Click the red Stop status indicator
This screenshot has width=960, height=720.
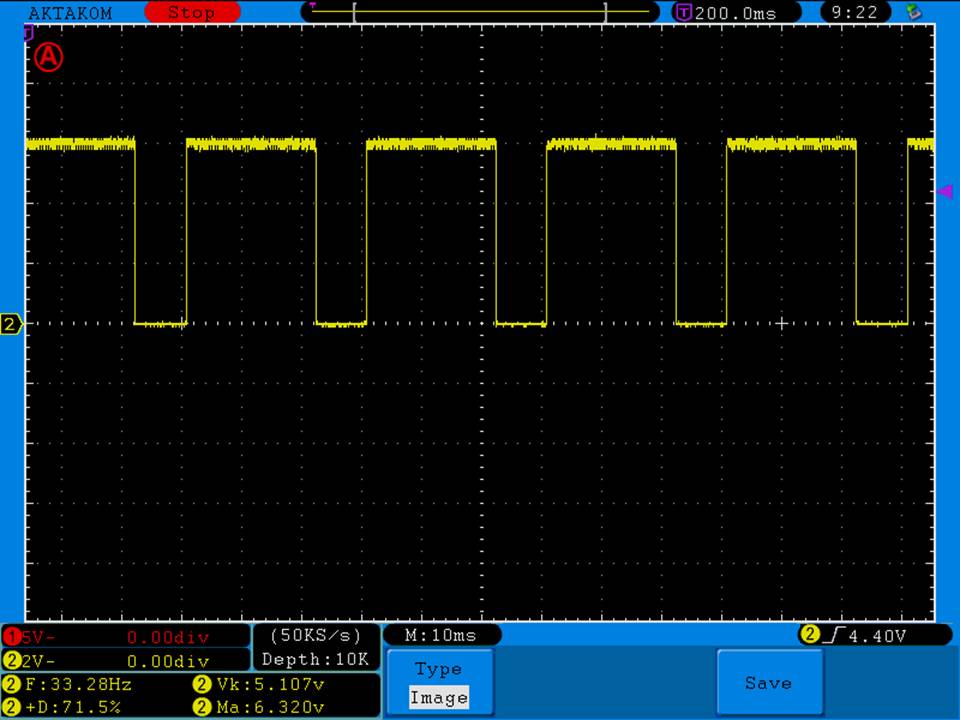click(191, 13)
